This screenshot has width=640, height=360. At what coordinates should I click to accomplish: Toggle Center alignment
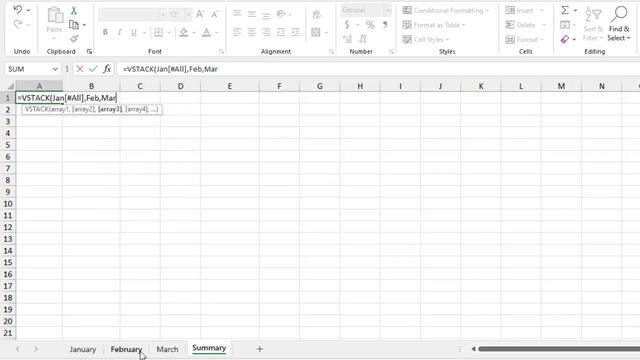(251, 32)
